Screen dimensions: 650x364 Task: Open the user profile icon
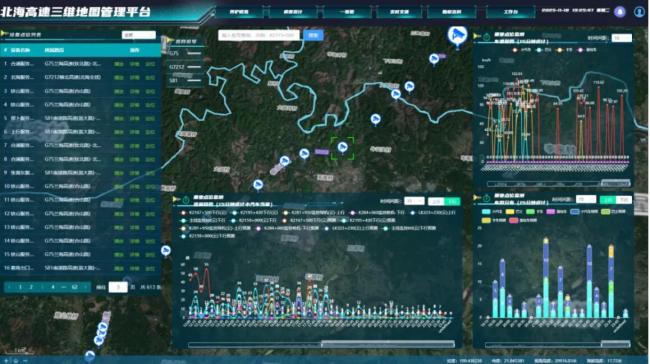coord(639,12)
